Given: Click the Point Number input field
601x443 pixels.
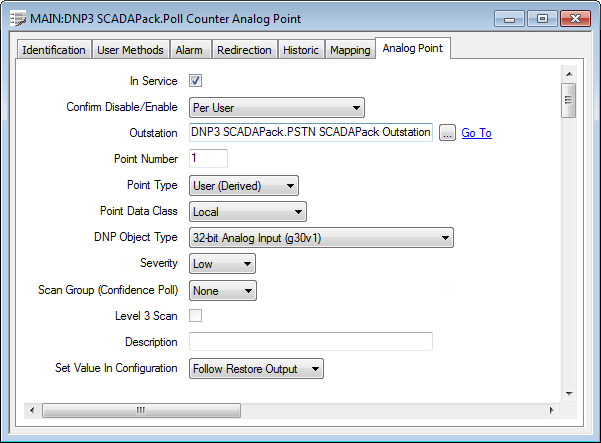Looking at the screenshot, I should 208,158.
